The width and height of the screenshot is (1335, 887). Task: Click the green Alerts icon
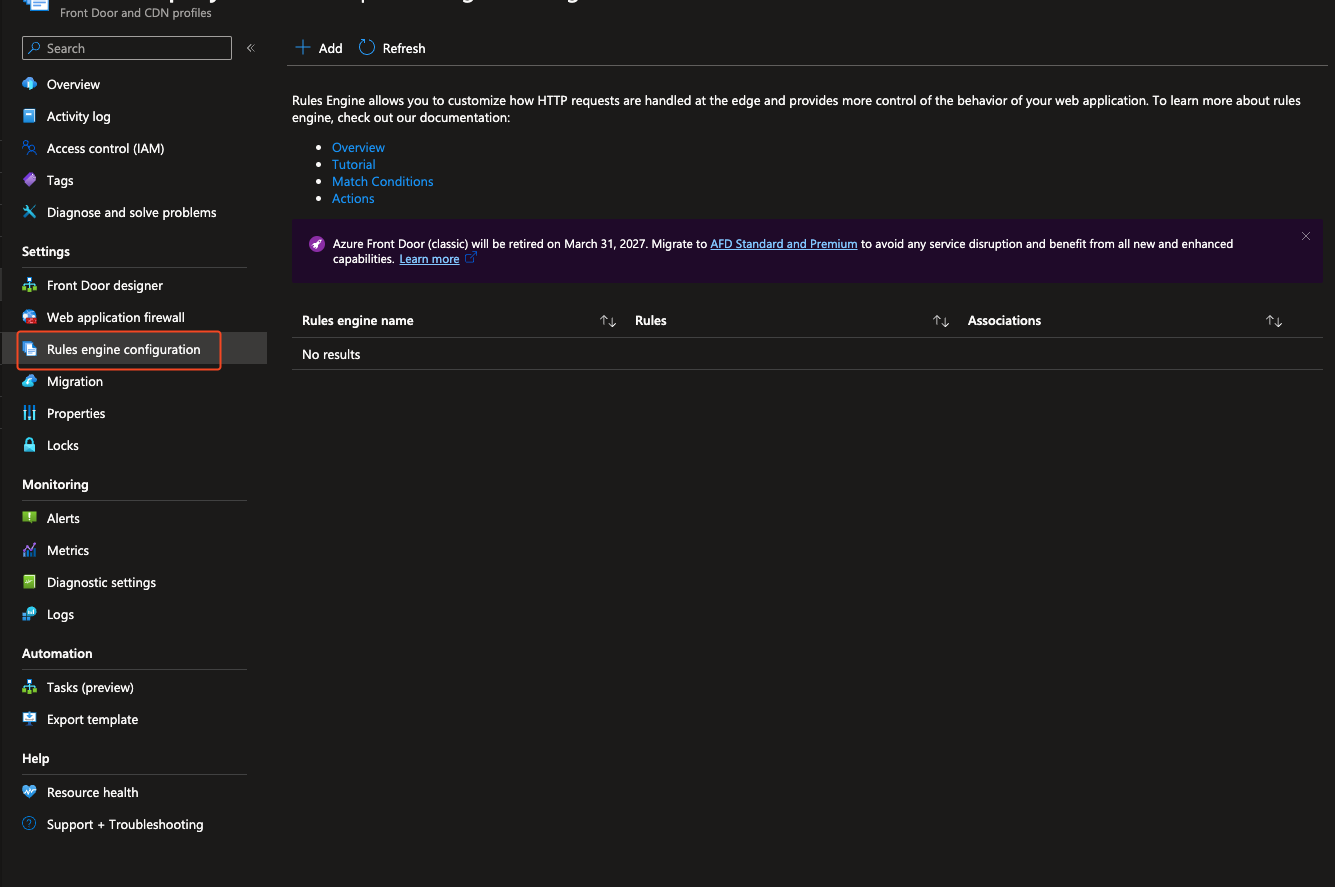point(30,518)
